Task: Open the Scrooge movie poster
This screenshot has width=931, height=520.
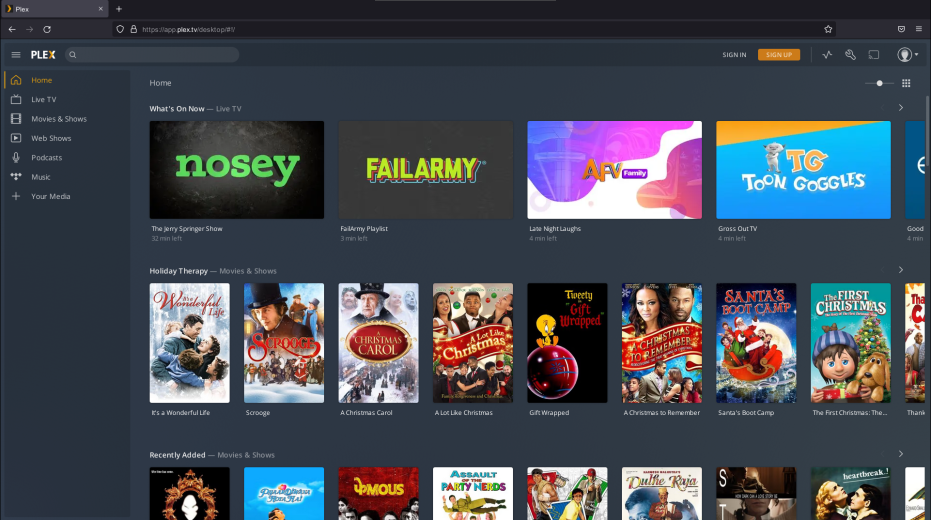Action: (284, 343)
